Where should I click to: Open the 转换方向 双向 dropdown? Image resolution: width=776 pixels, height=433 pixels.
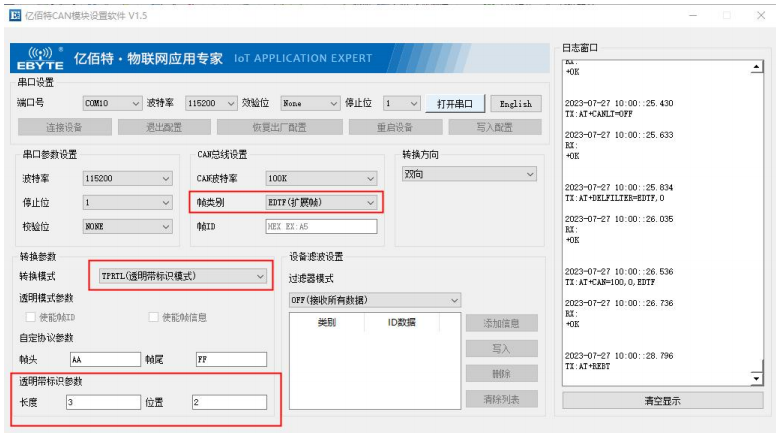[x=469, y=174]
